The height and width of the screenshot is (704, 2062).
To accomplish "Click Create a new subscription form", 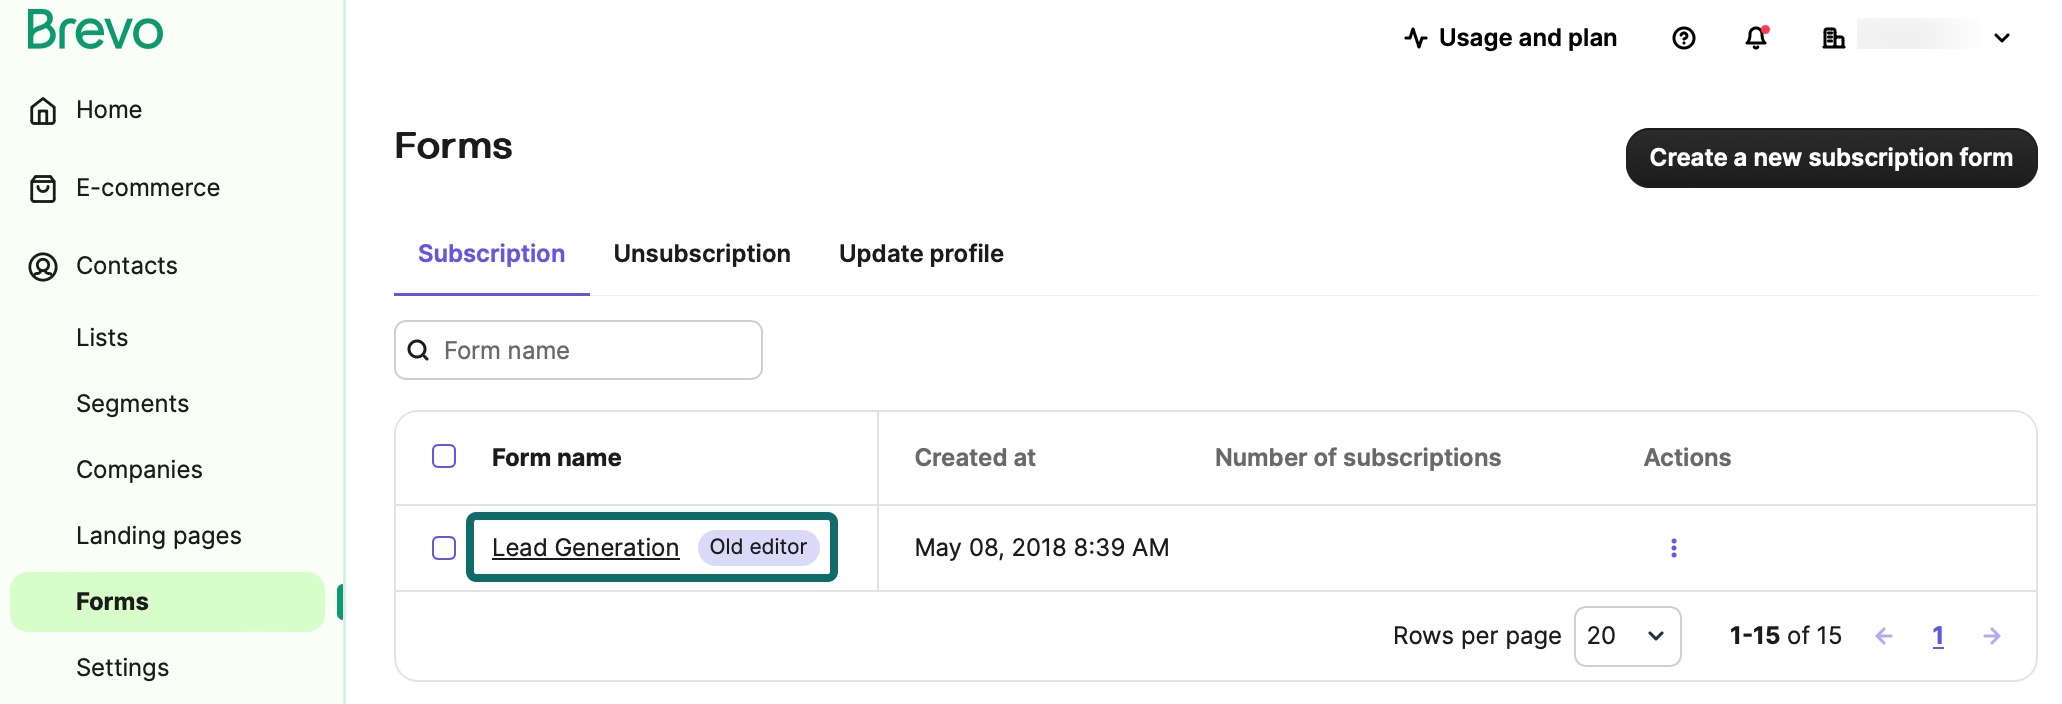I will 1830,158.
